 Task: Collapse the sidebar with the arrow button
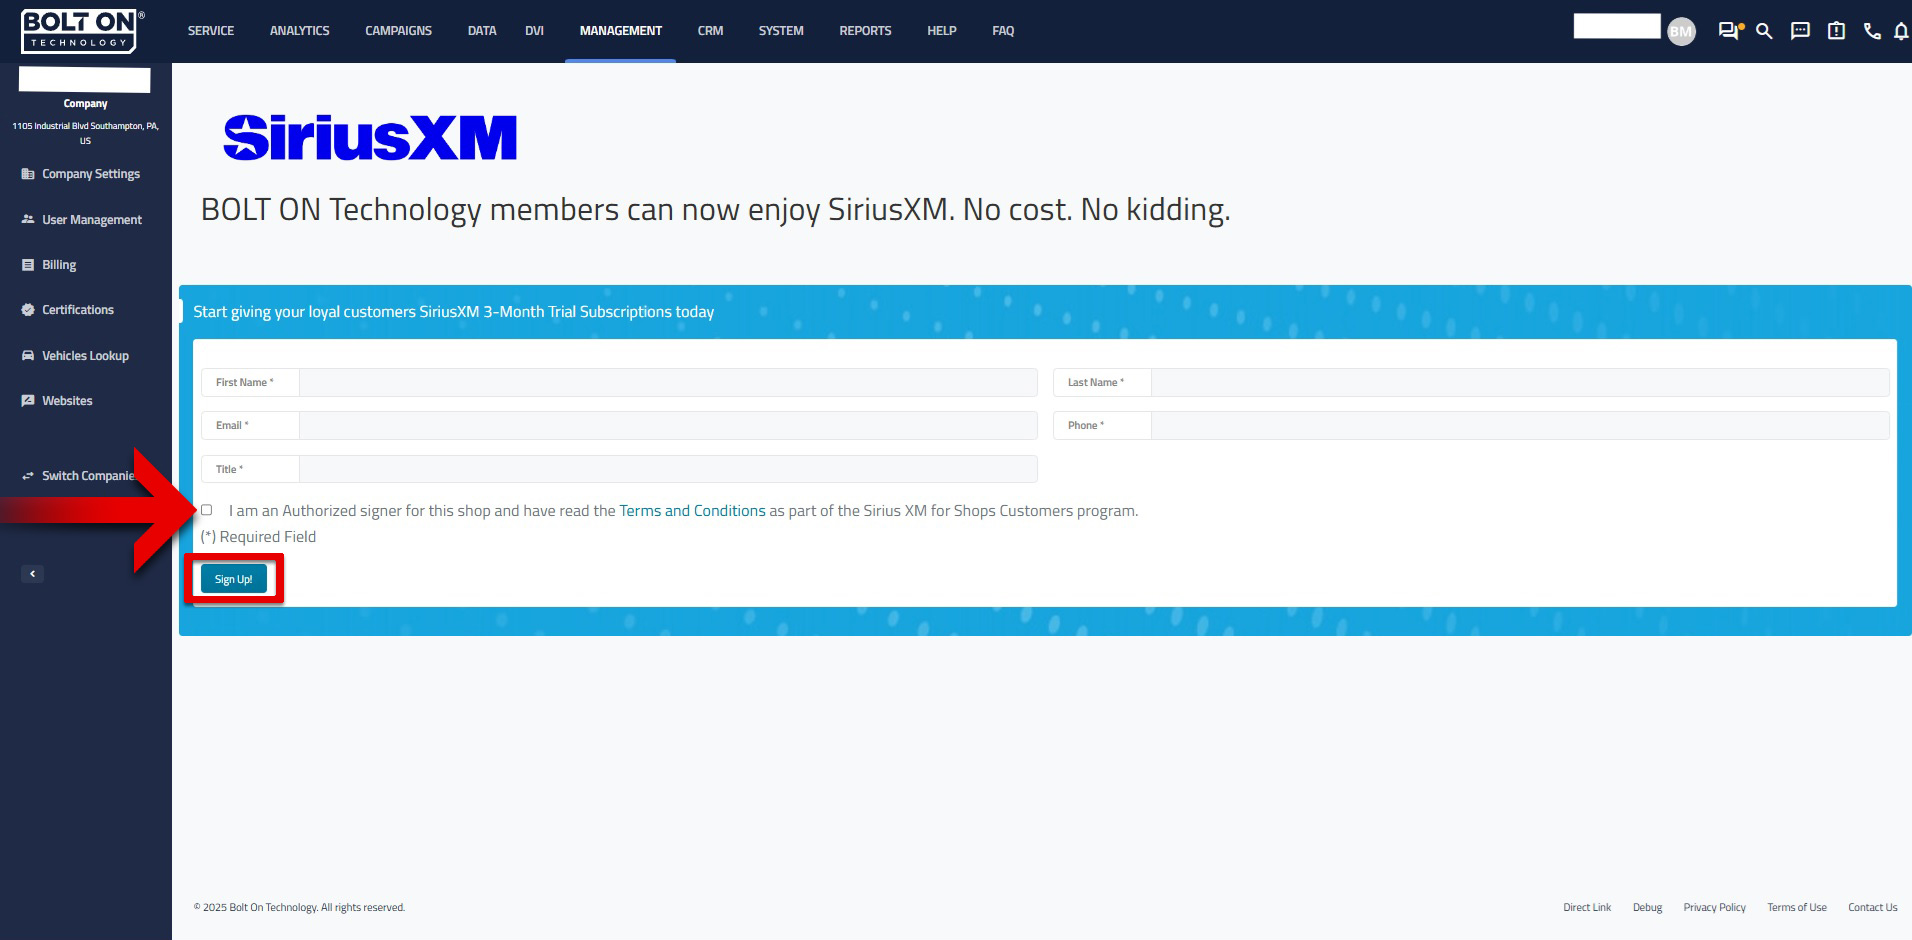33,574
